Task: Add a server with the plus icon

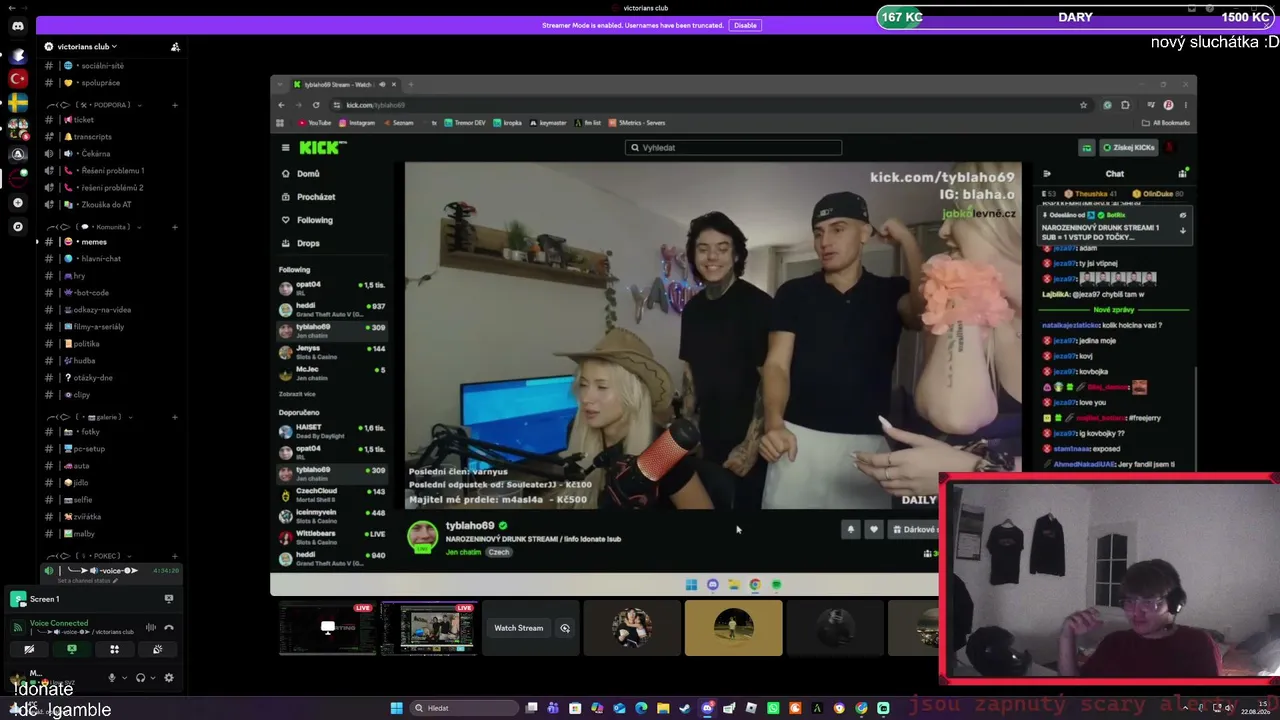Action: pos(18,203)
